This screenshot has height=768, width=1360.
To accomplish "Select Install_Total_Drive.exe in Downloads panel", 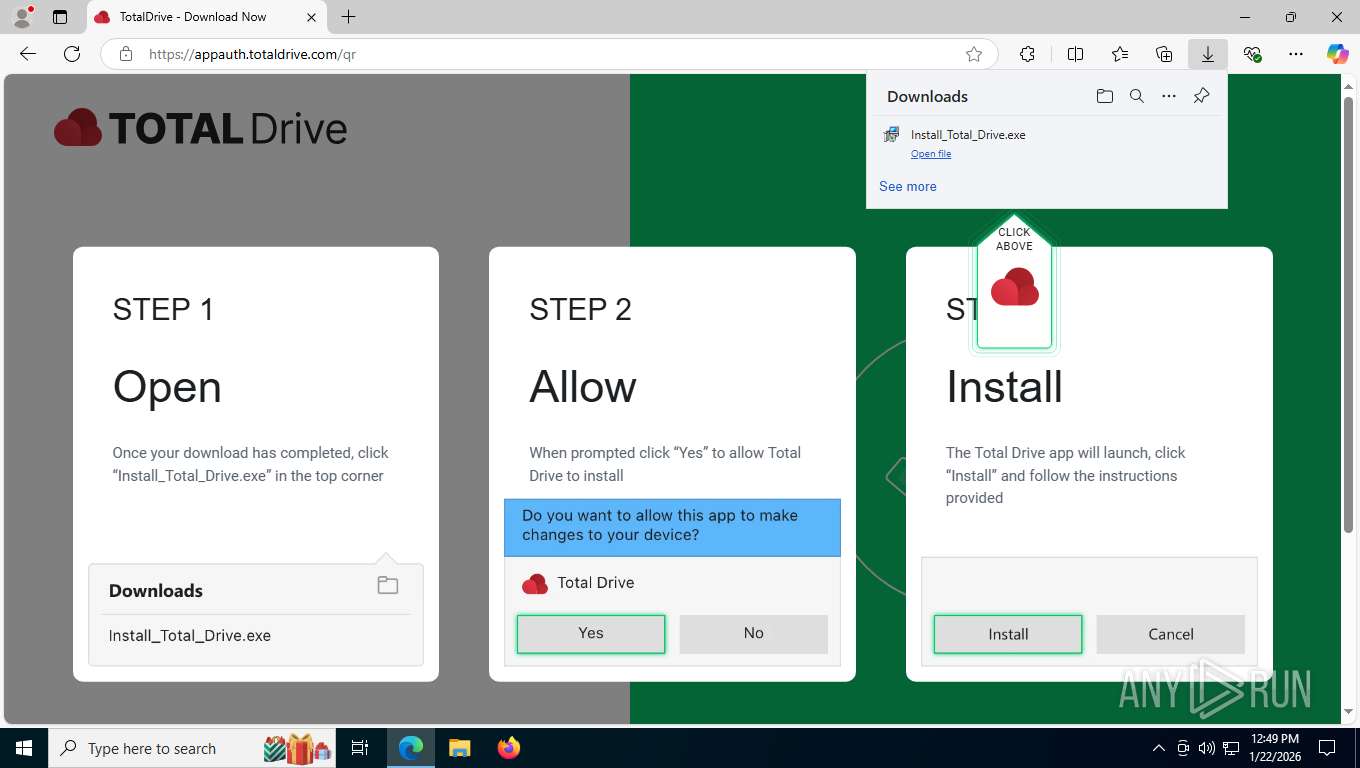I will click(968, 134).
